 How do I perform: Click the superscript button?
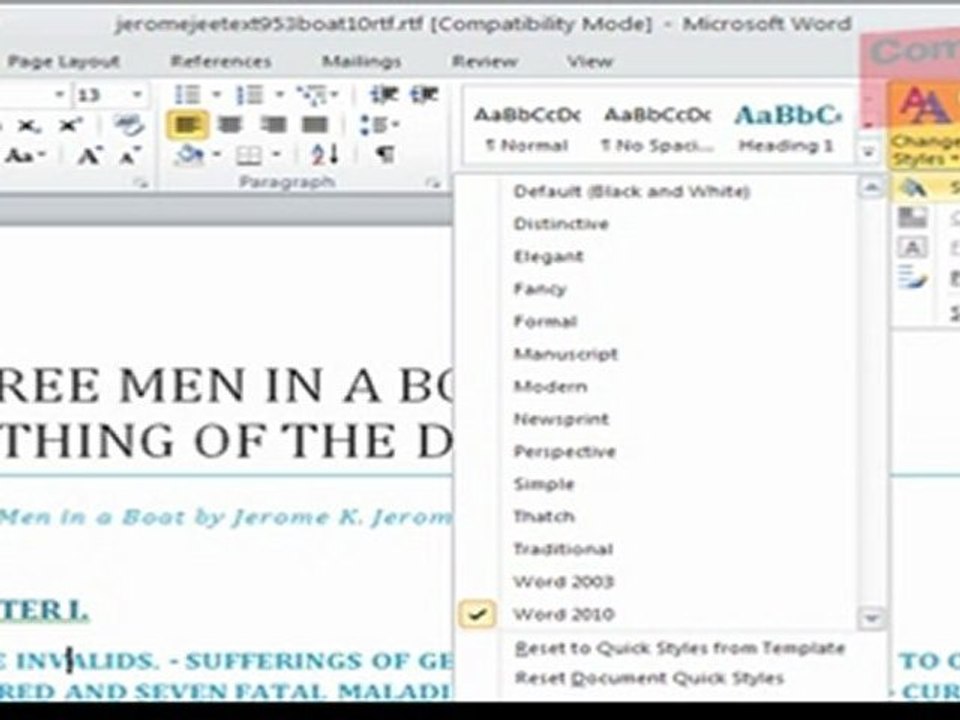point(70,126)
